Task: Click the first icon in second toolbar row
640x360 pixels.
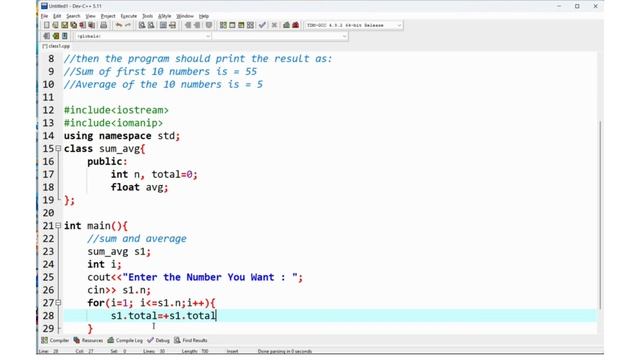Action: [x=47, y=36]
